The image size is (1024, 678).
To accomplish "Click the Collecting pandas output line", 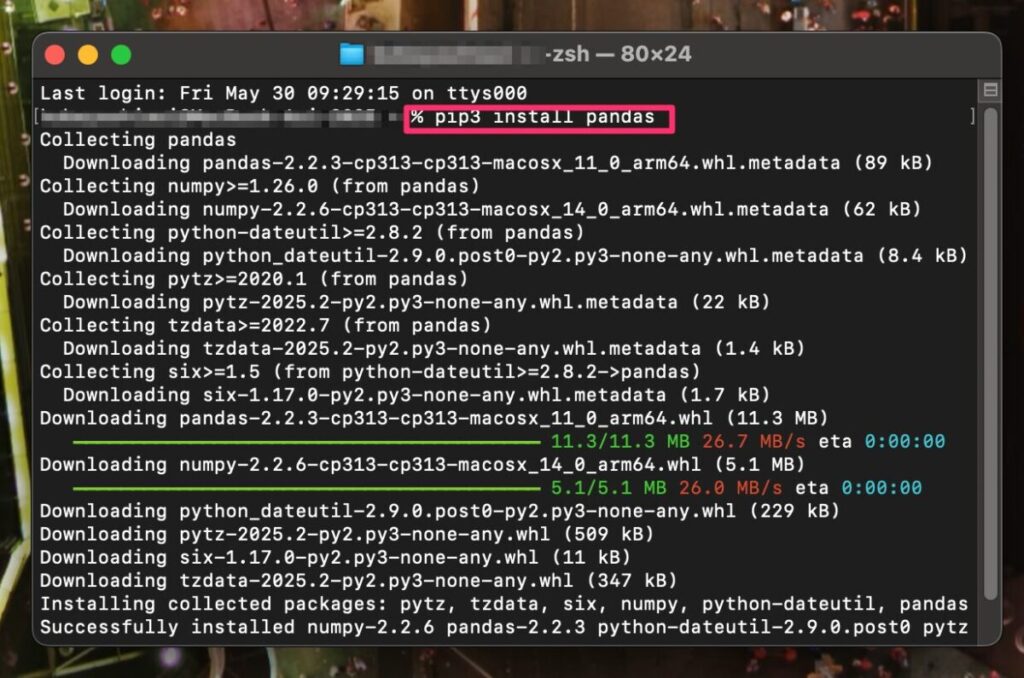I will pyautogui.click(x=138, y=140).
